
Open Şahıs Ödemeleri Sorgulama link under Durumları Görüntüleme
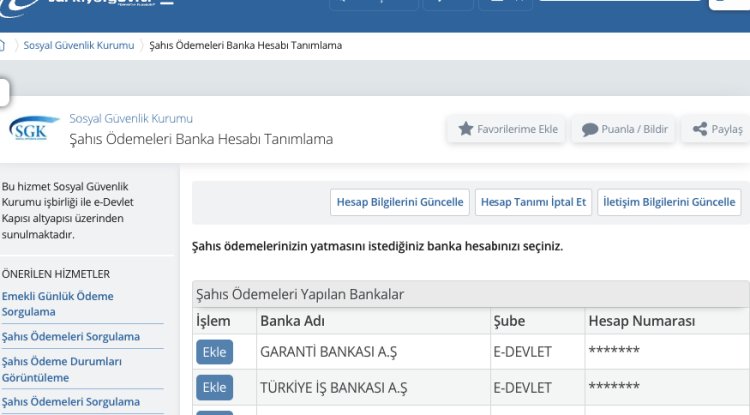[71, 402]
